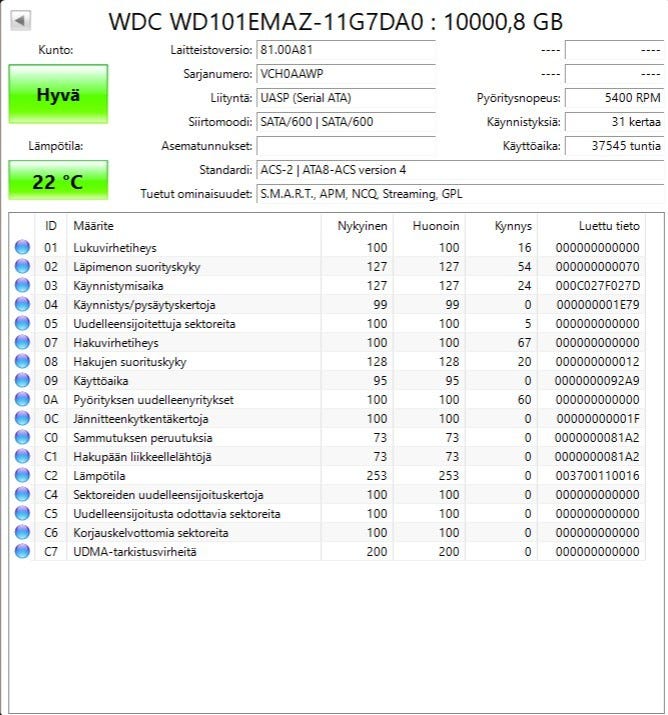Click the Luettu tieto column header

(591, 226)
